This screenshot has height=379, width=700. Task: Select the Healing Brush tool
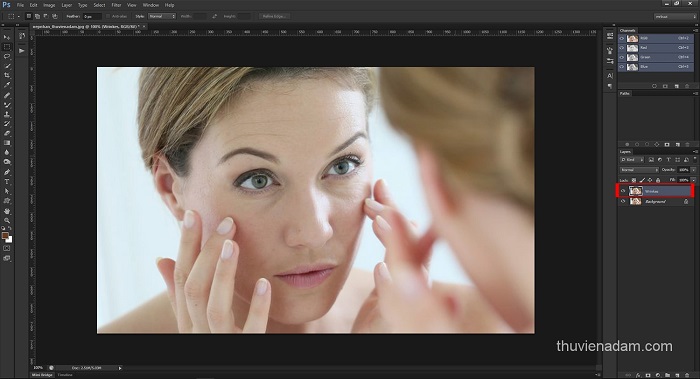click(x=7, y=95)
